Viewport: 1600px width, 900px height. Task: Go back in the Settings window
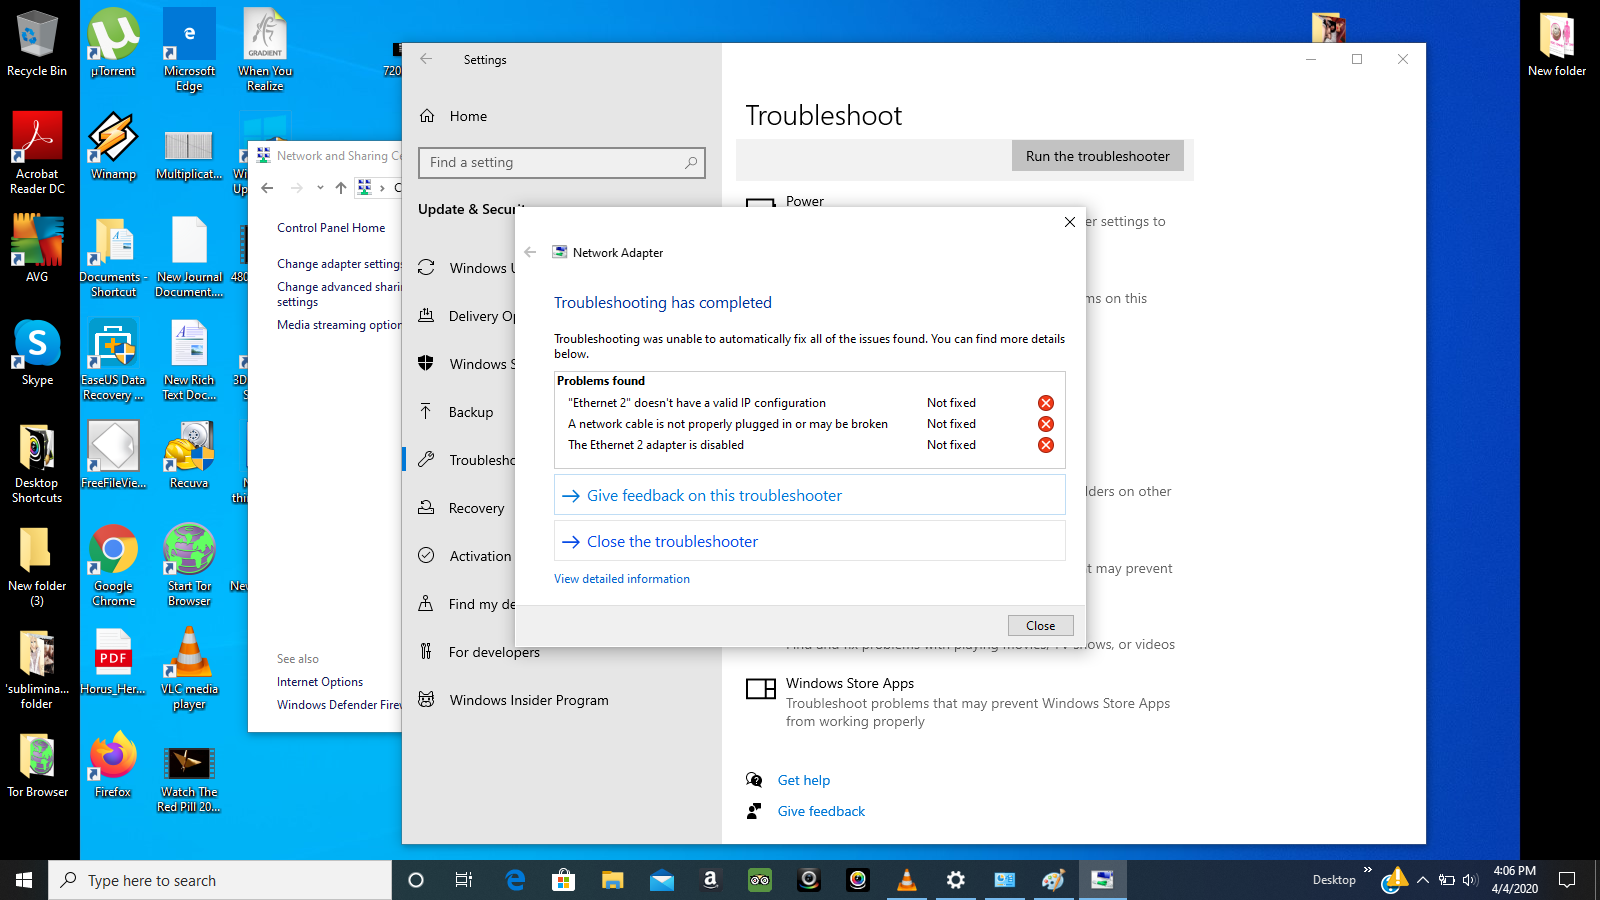pyautogui.click(x=426, y=59)
